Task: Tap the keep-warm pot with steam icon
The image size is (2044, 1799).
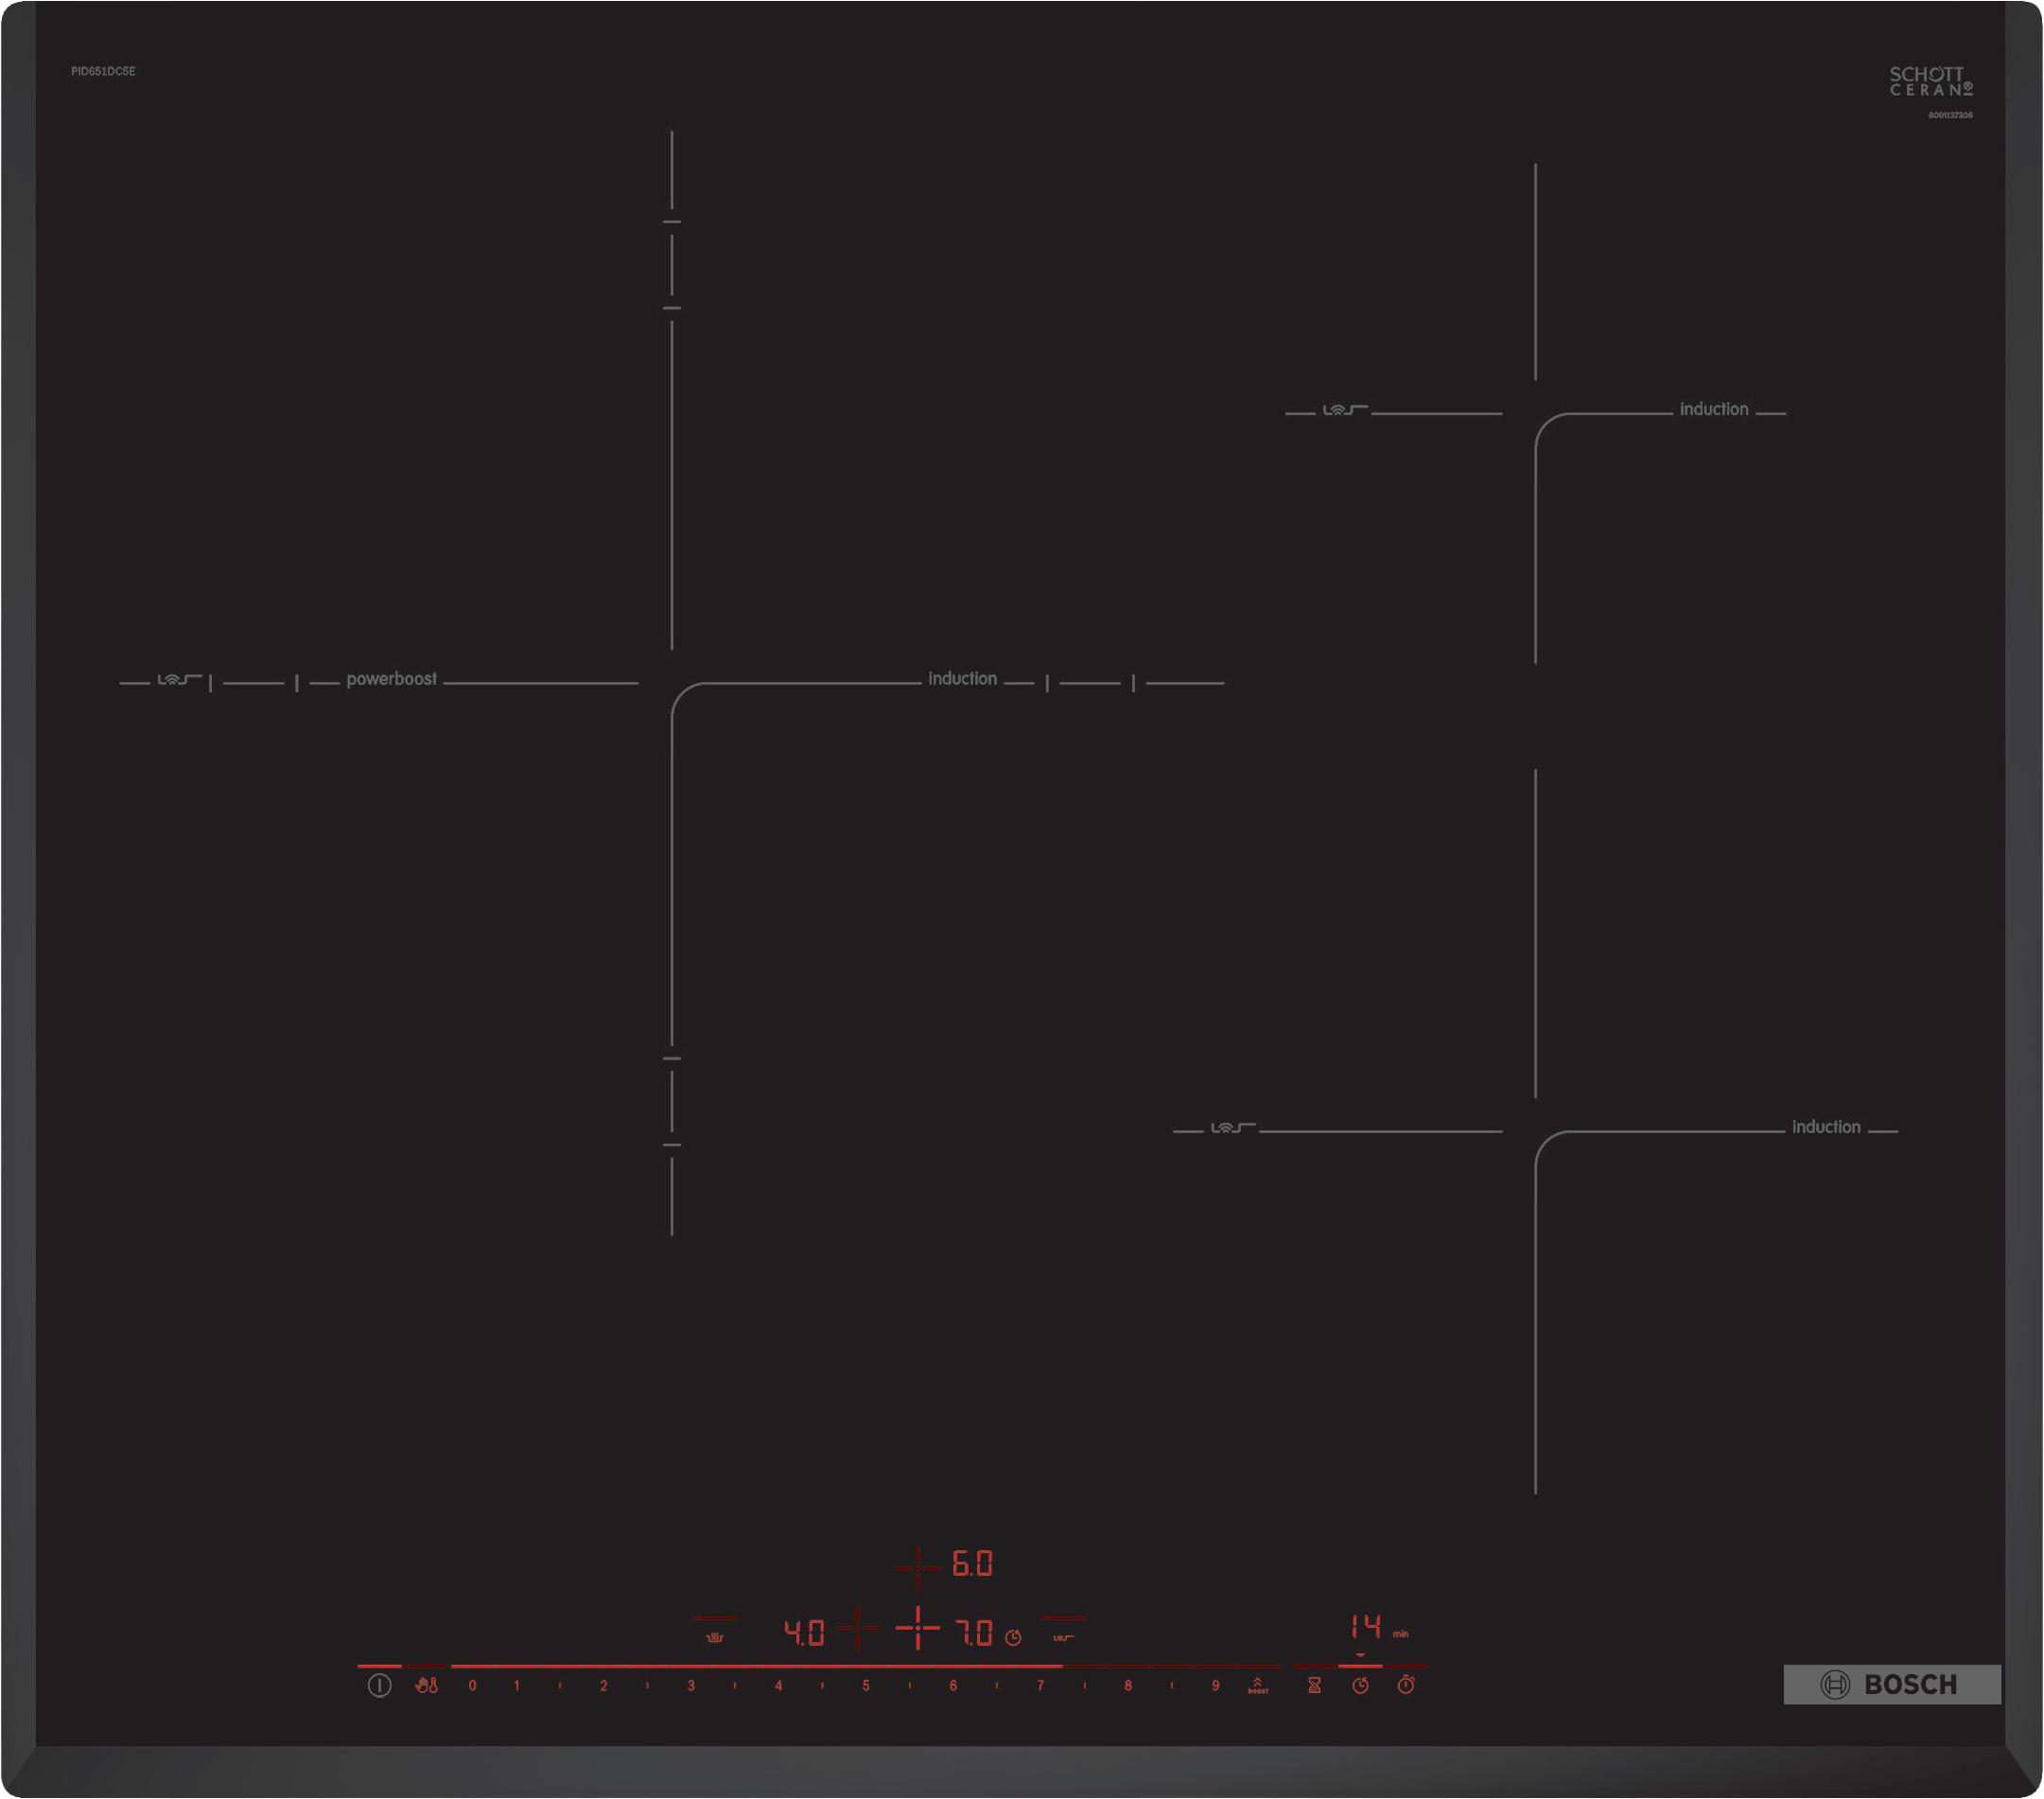Action: coord(715,1638)
